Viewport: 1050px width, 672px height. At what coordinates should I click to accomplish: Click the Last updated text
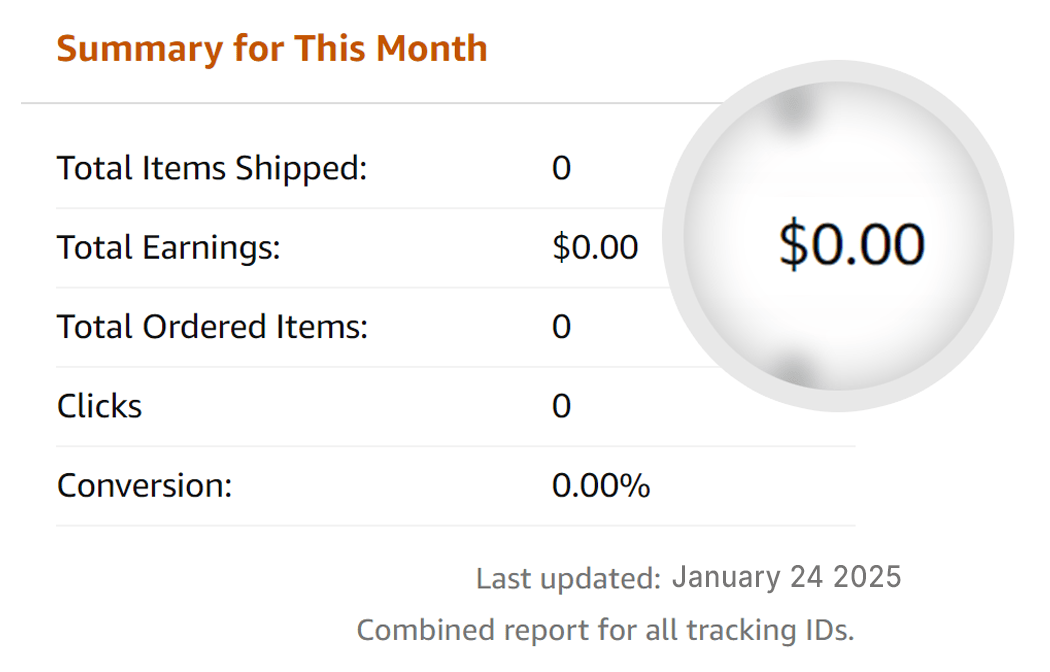(x=569, y=578)
